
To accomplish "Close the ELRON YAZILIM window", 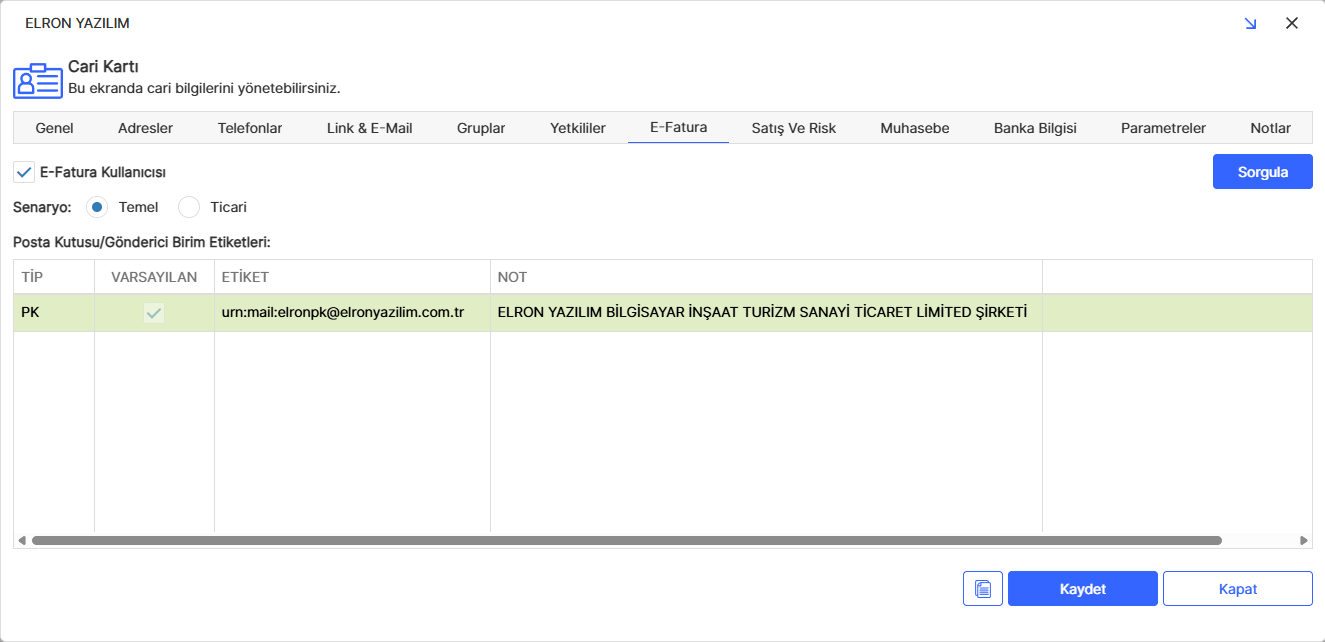I will [x=1291, y=23].
